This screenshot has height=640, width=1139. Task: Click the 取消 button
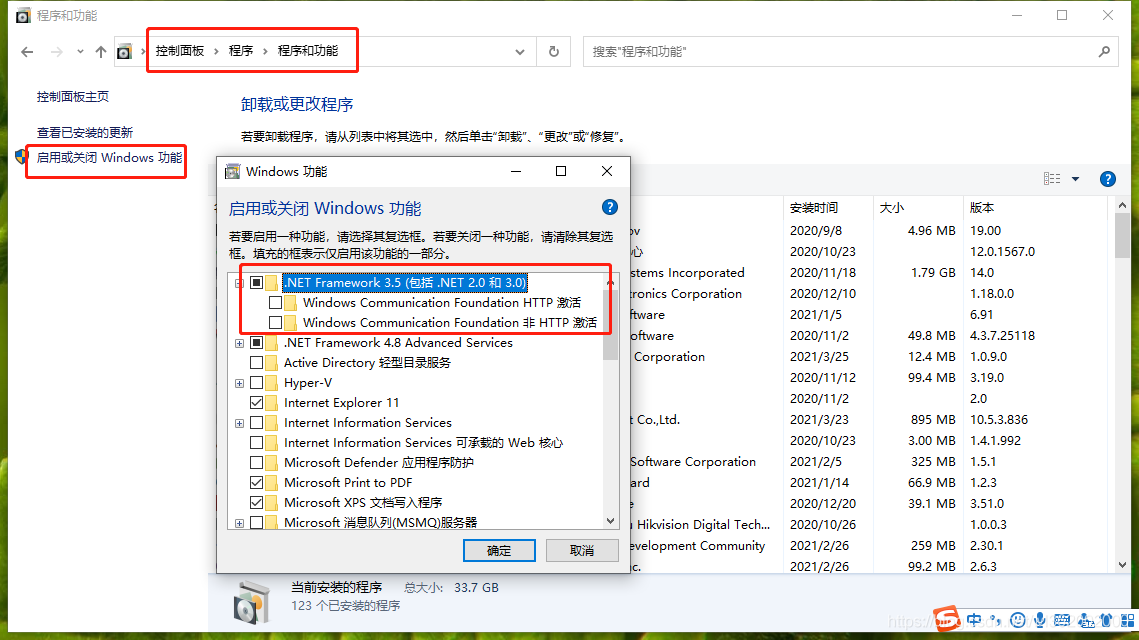tap(582, 551)
